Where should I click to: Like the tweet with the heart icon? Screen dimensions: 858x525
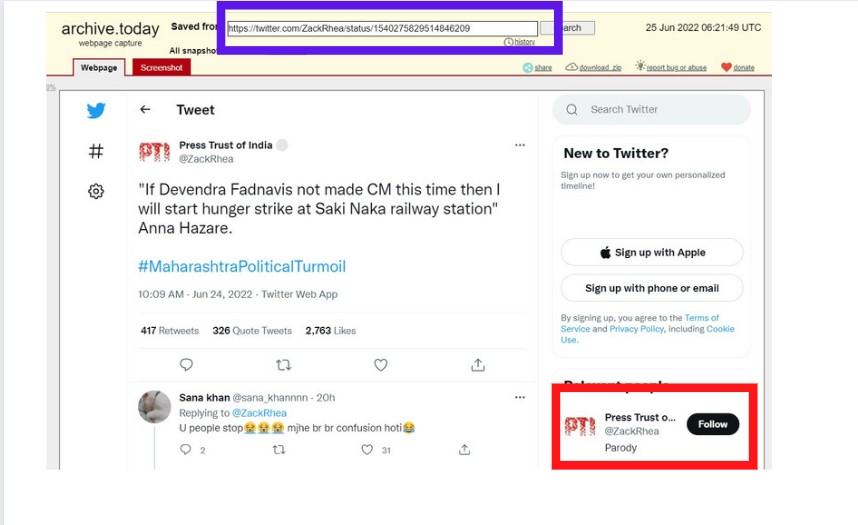click(380, 365)
